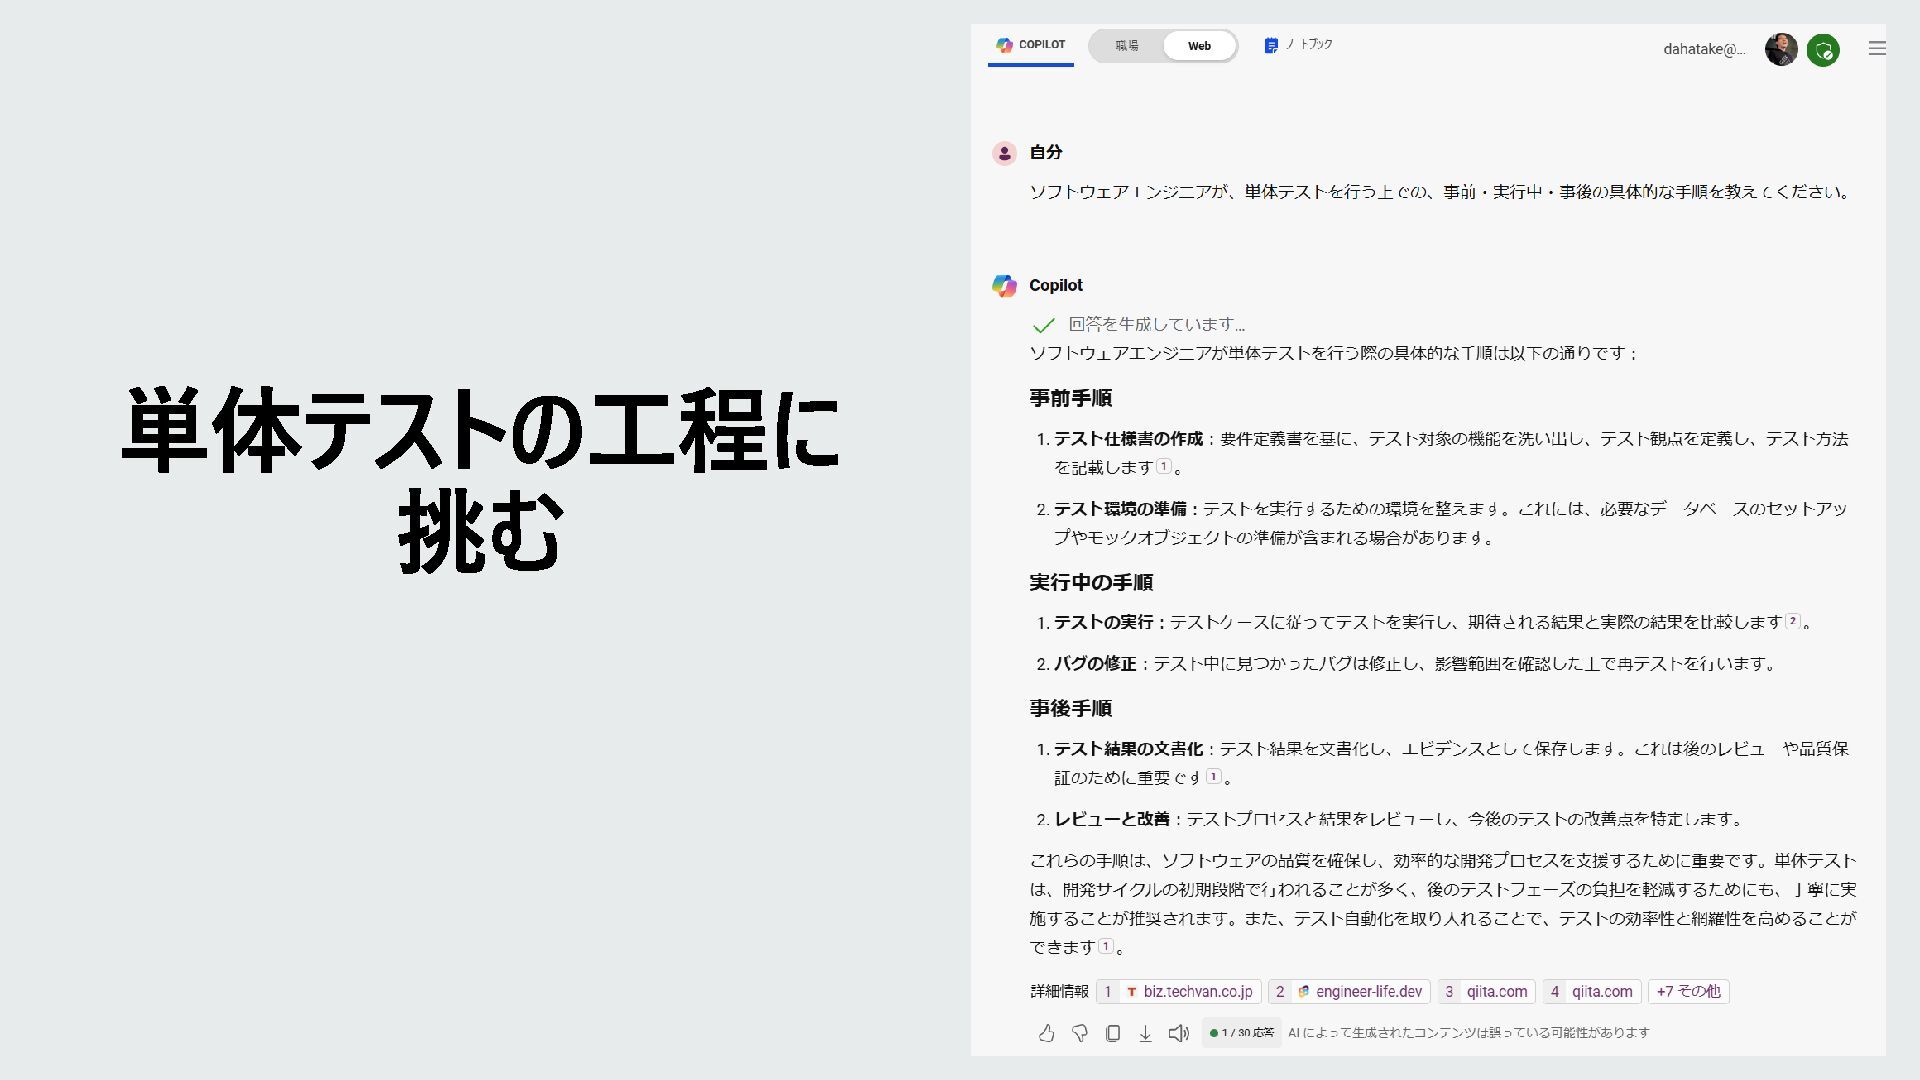Screen dimensions: 1920x1080
Task: Switch toggle to Web mode
Action: click(x=1199, y=46)
